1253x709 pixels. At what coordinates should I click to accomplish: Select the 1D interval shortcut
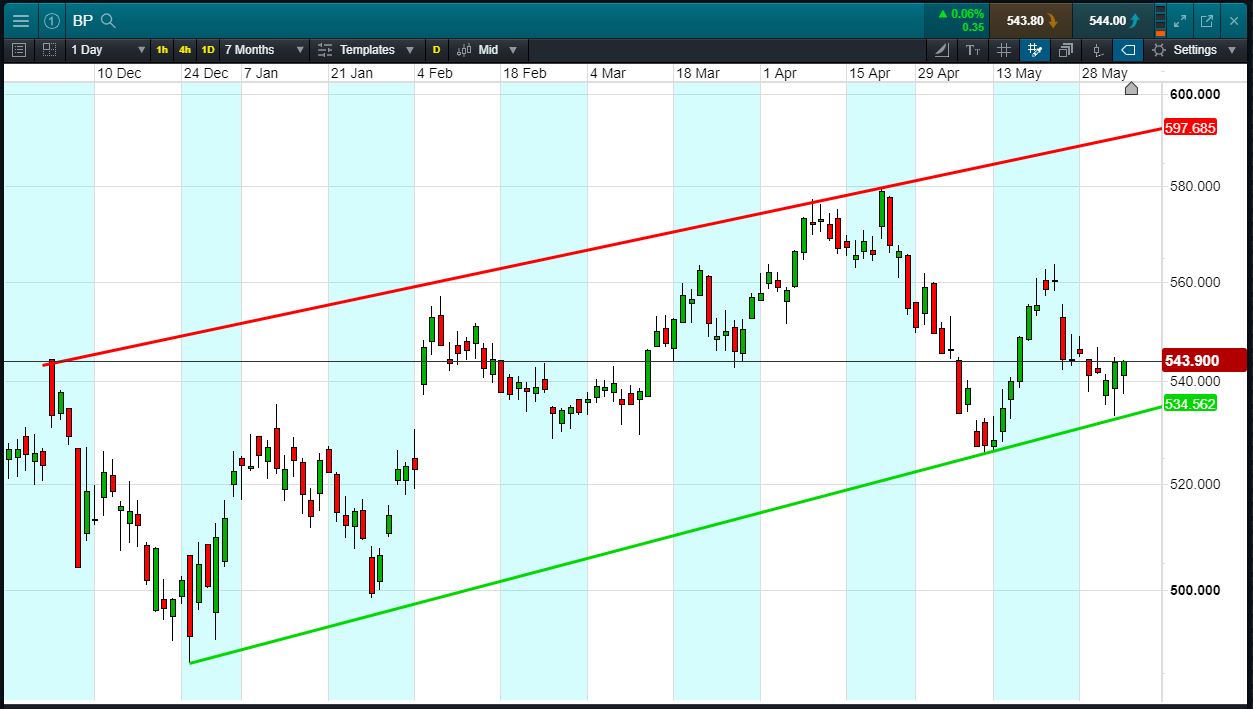[x=208, y=49]
